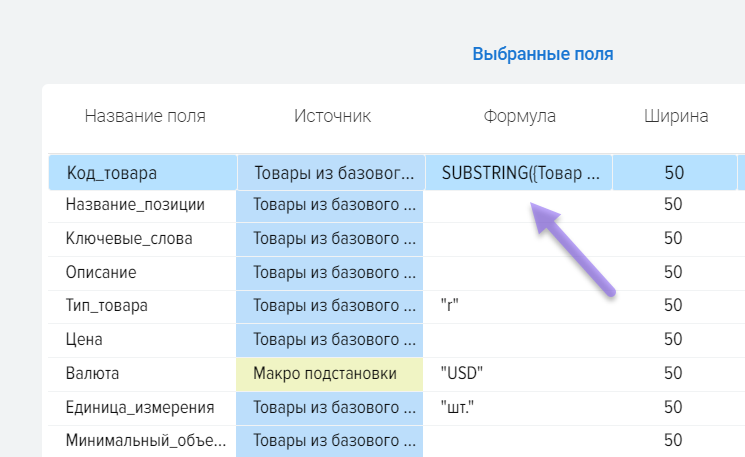Edit the "шт." formula for Единица_измерения
745x457 pixels.
pos(519,407)
